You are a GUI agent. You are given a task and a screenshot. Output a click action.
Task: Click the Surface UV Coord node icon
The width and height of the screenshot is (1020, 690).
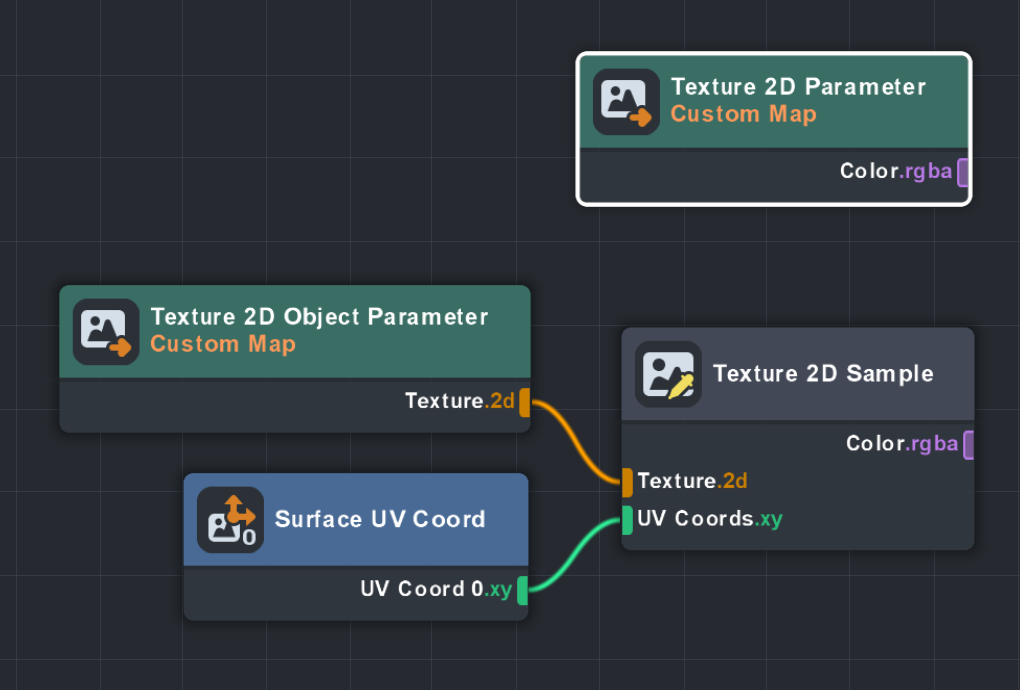(x=230, y=520)
